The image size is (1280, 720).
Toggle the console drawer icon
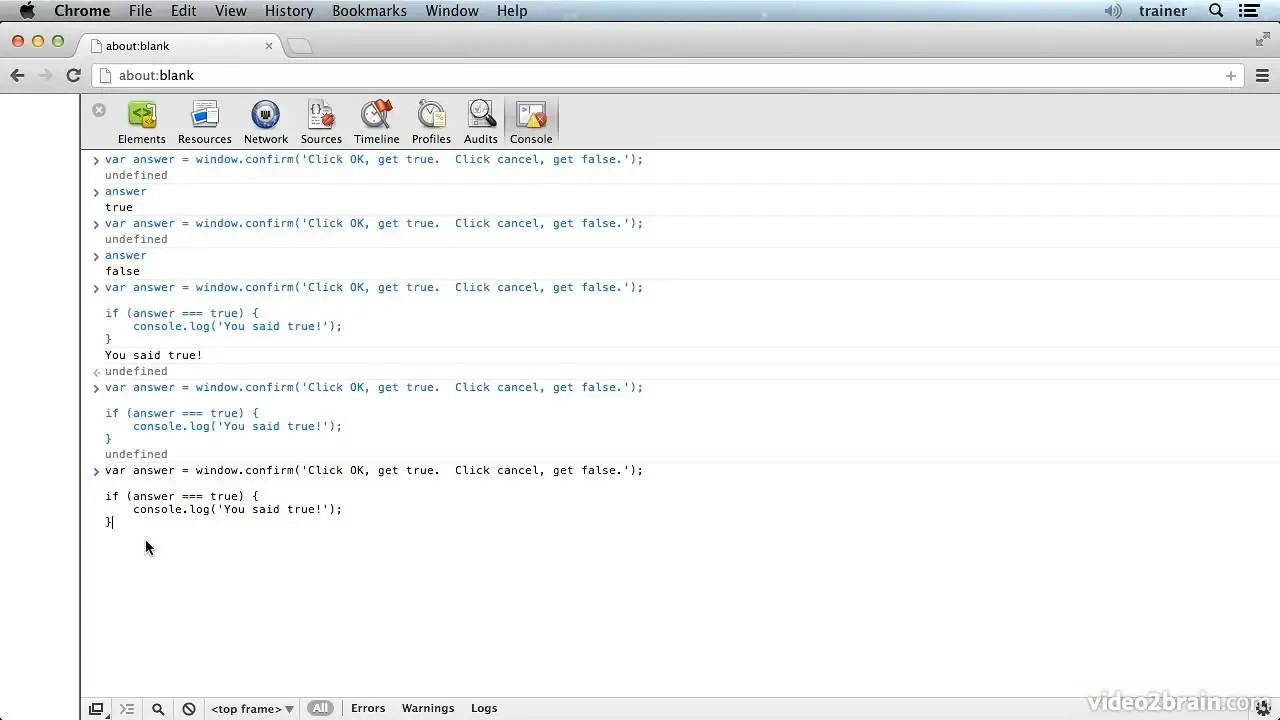127,709
